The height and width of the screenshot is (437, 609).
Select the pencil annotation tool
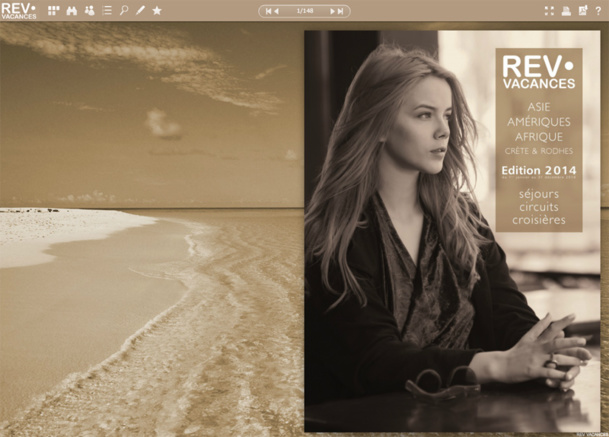(x=140, y=10)
